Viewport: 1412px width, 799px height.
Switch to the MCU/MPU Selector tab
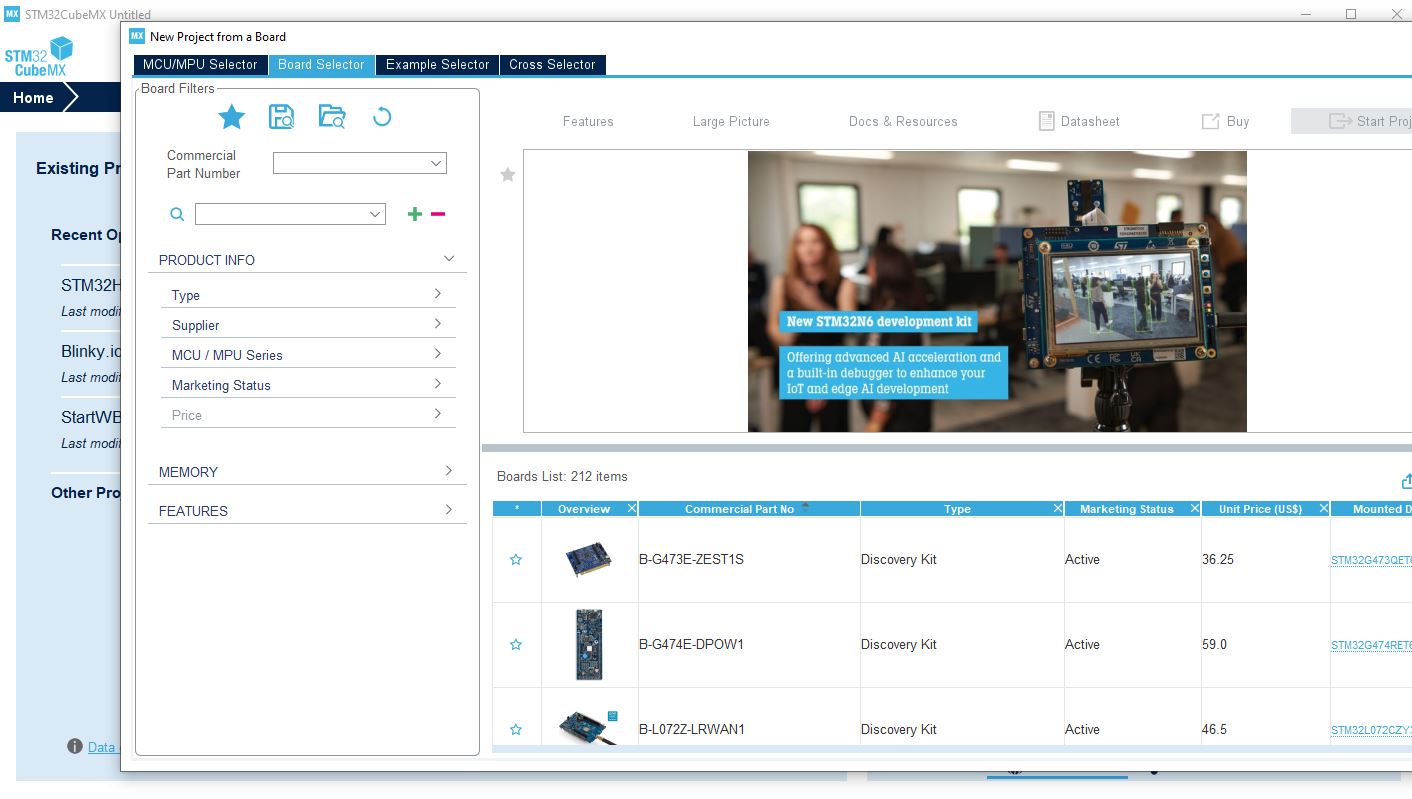point(200,65)
